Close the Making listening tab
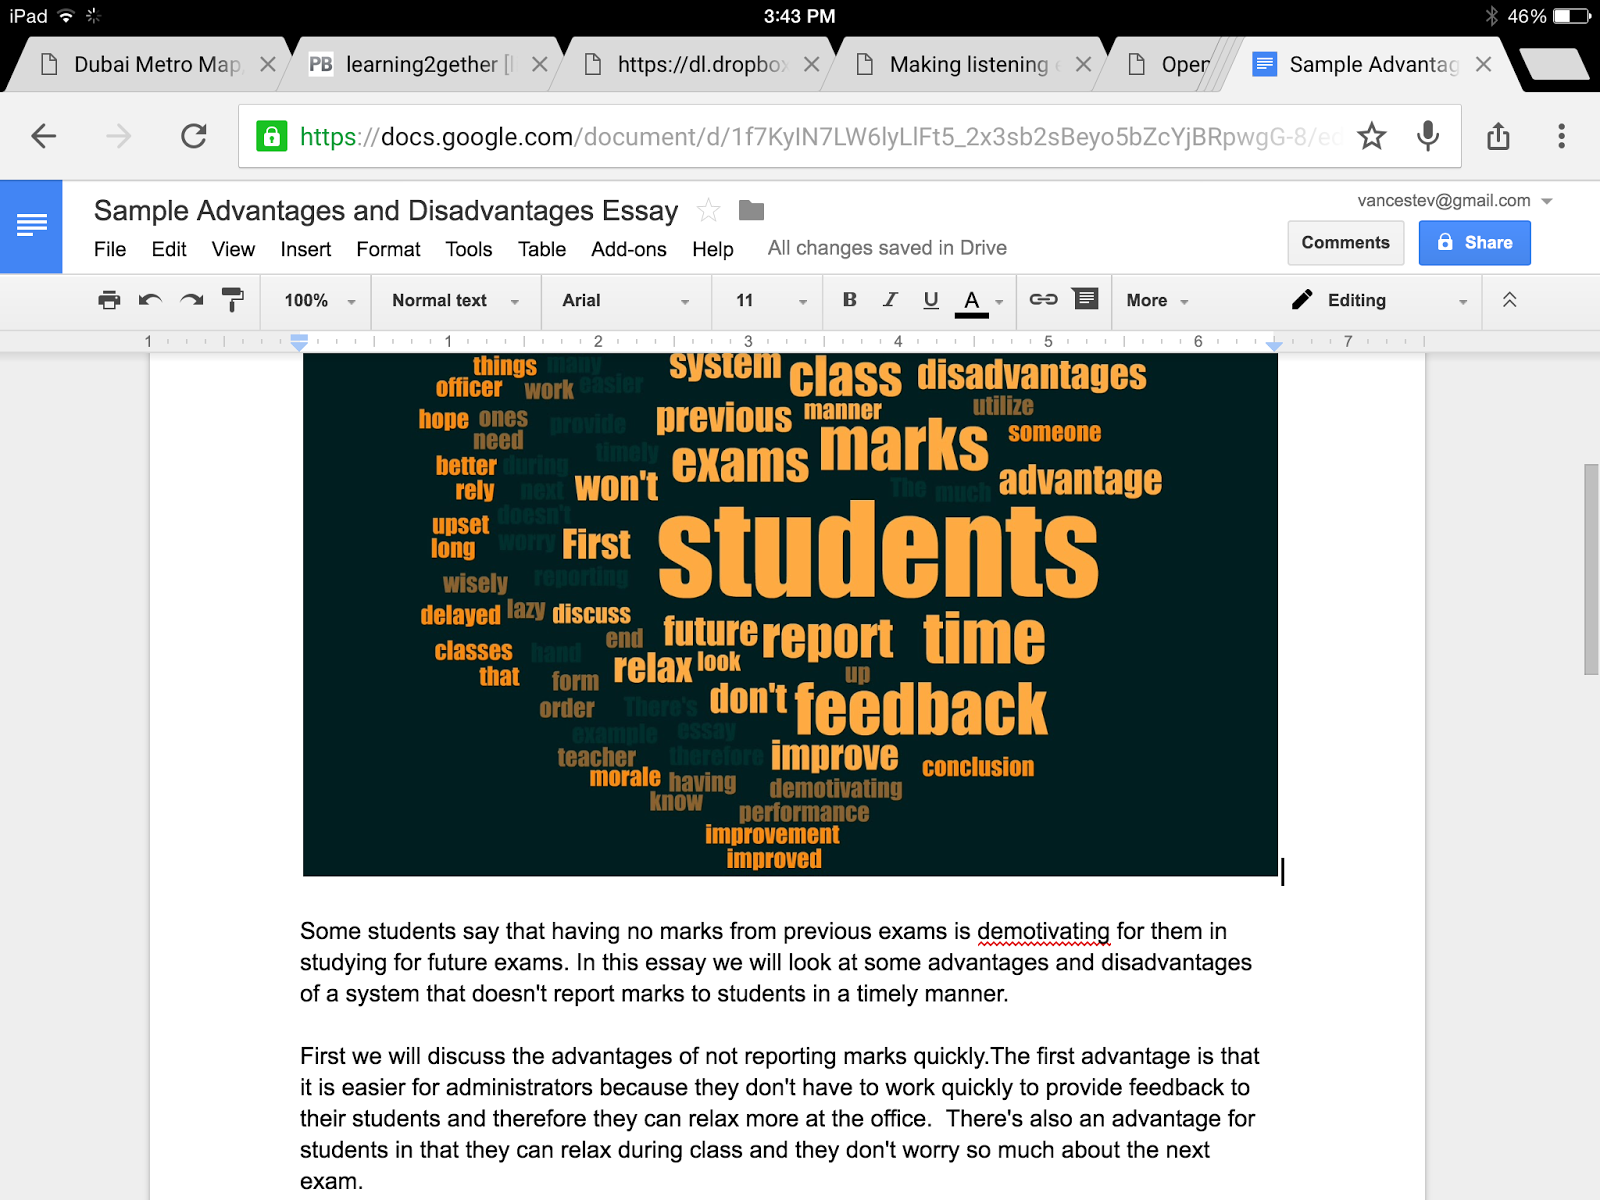This screenshot has width=1600, height=1200. (1083, 64)
